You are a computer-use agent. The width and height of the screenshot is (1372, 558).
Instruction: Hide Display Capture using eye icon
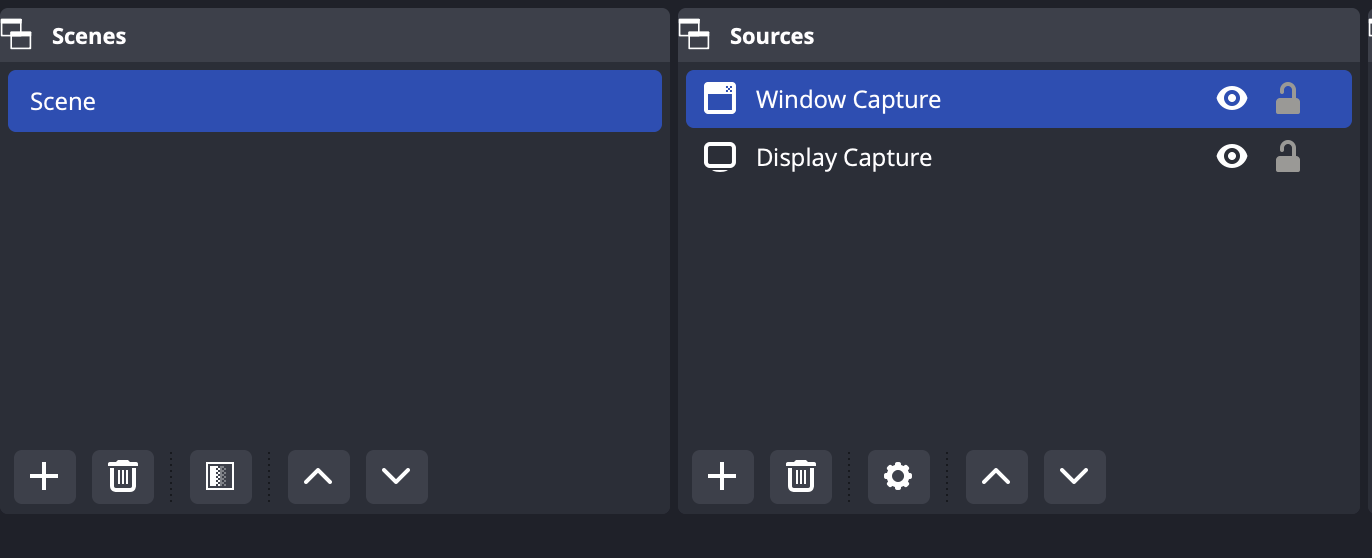pyautogui.click(x=1232, y=156)
